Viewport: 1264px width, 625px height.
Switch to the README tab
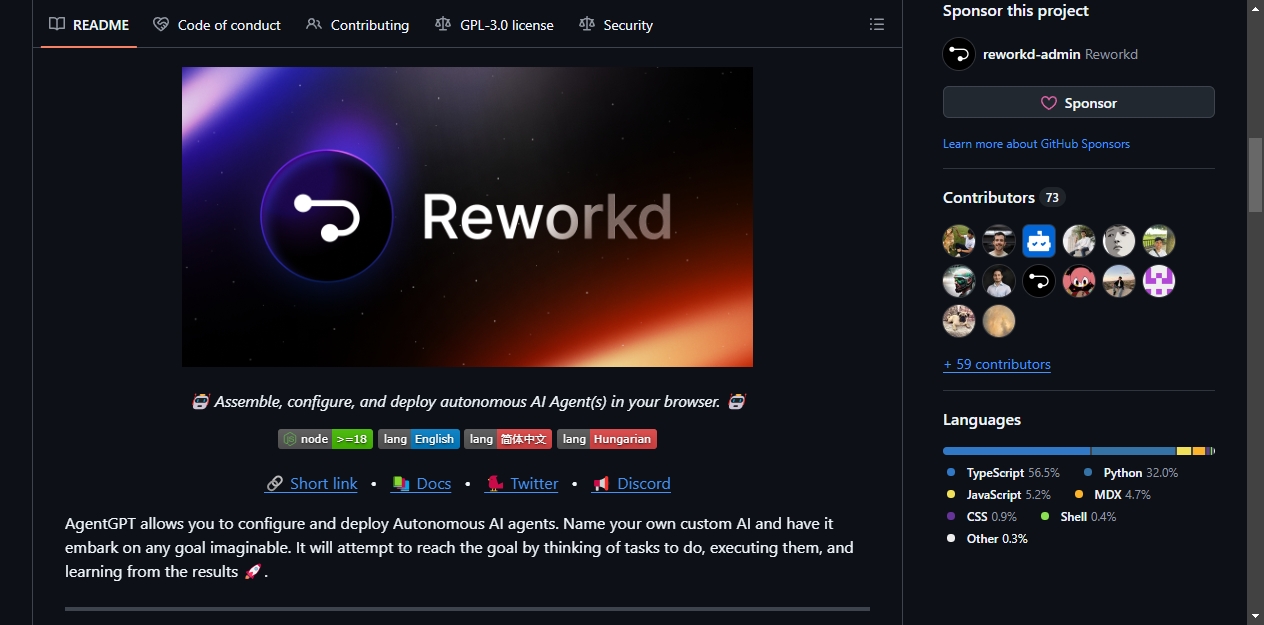coord(89,24)
